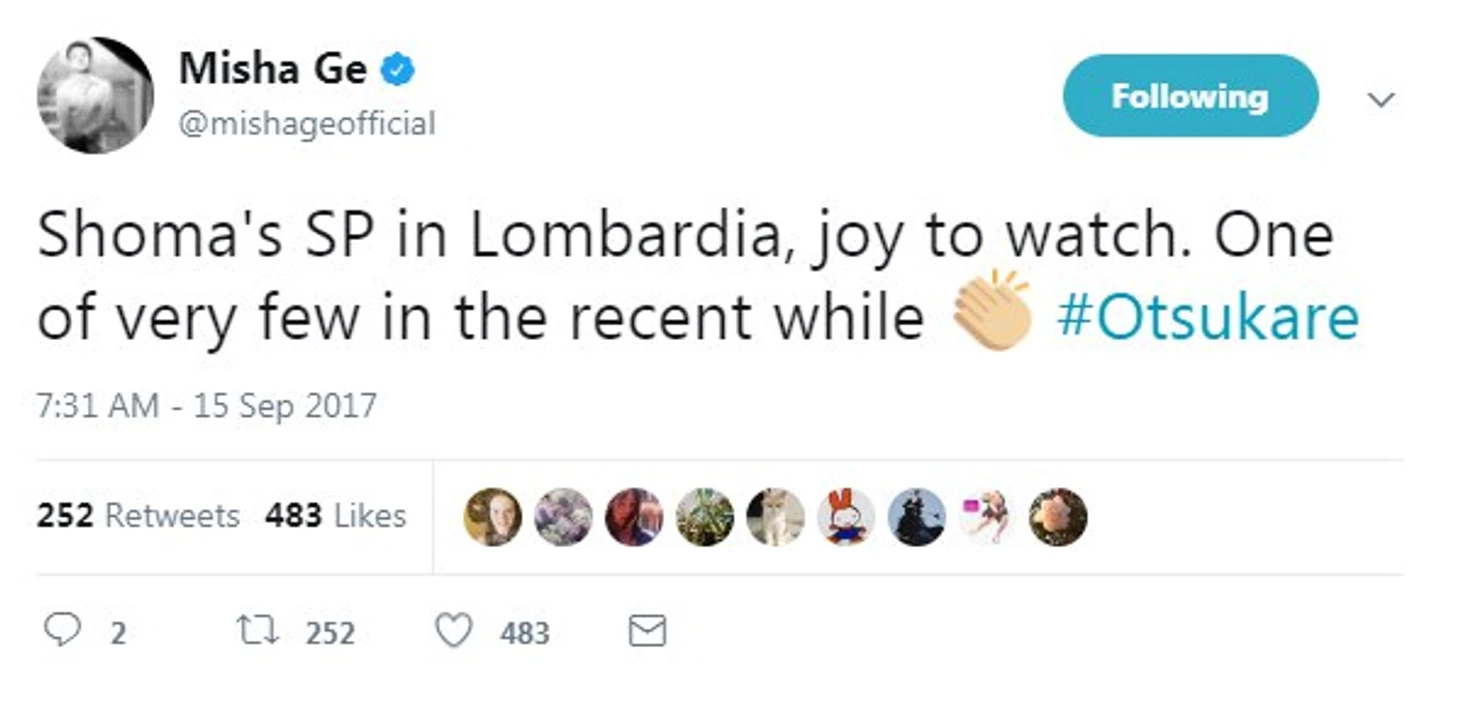Click the purple flowers avatar
Screen dimensions: 1460x724
tap(563, 517)
